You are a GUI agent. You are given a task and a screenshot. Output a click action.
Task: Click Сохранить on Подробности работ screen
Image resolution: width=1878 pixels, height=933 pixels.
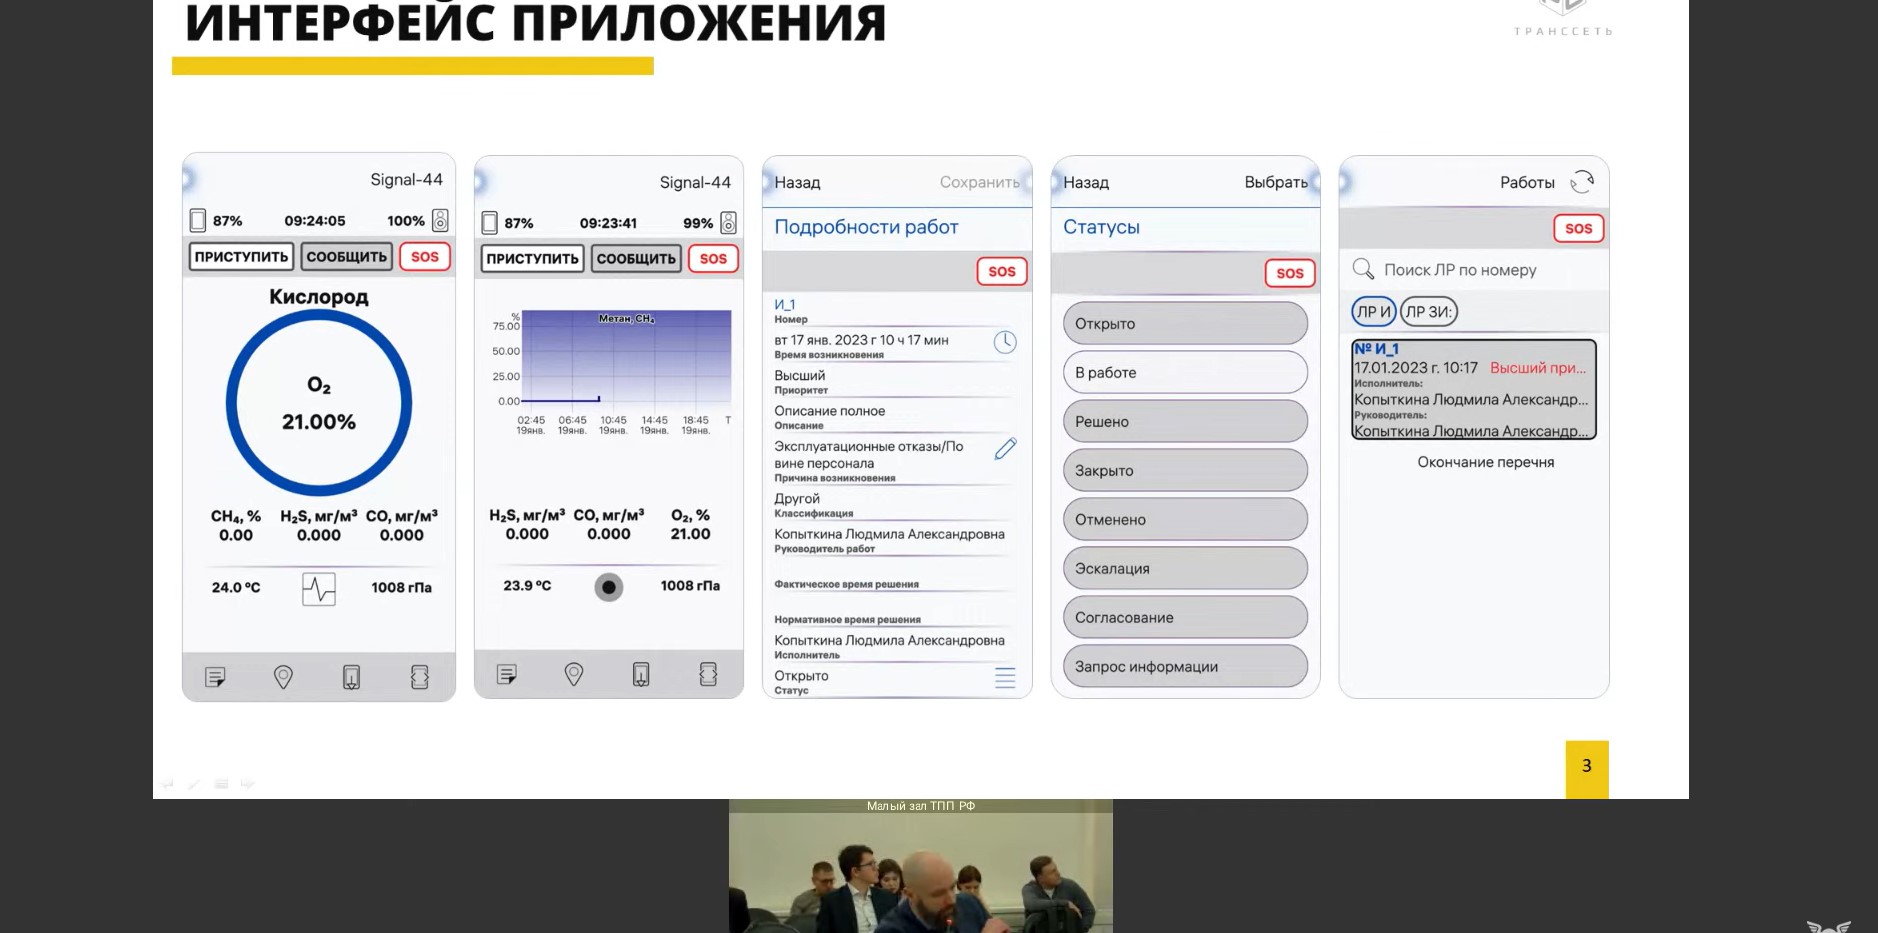[x=980, y=182]
